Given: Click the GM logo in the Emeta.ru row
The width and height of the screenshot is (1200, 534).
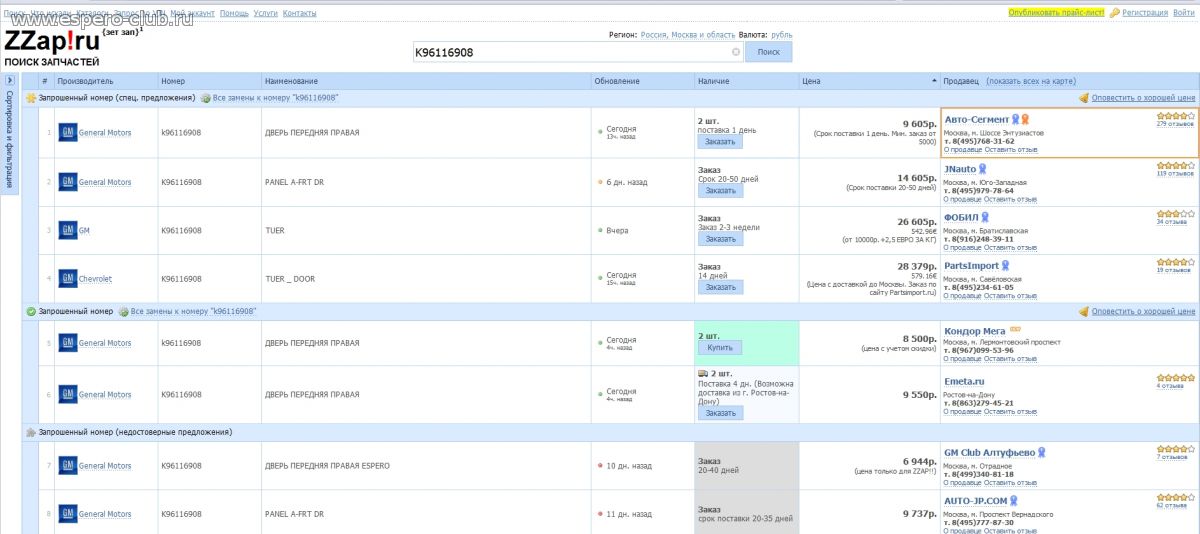Looking at the screenshot, I should tap(68, 394).
